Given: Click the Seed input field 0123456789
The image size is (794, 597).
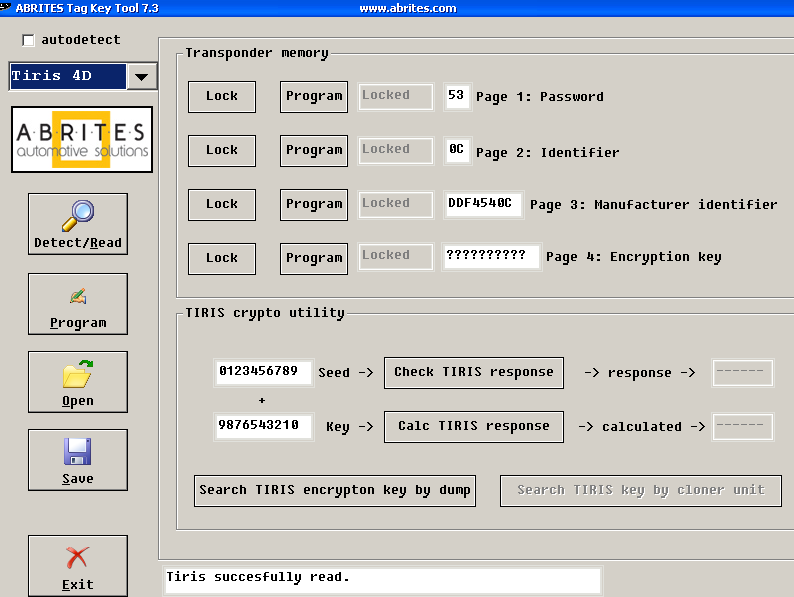Looking at the screenshot, I should [264, 373].
